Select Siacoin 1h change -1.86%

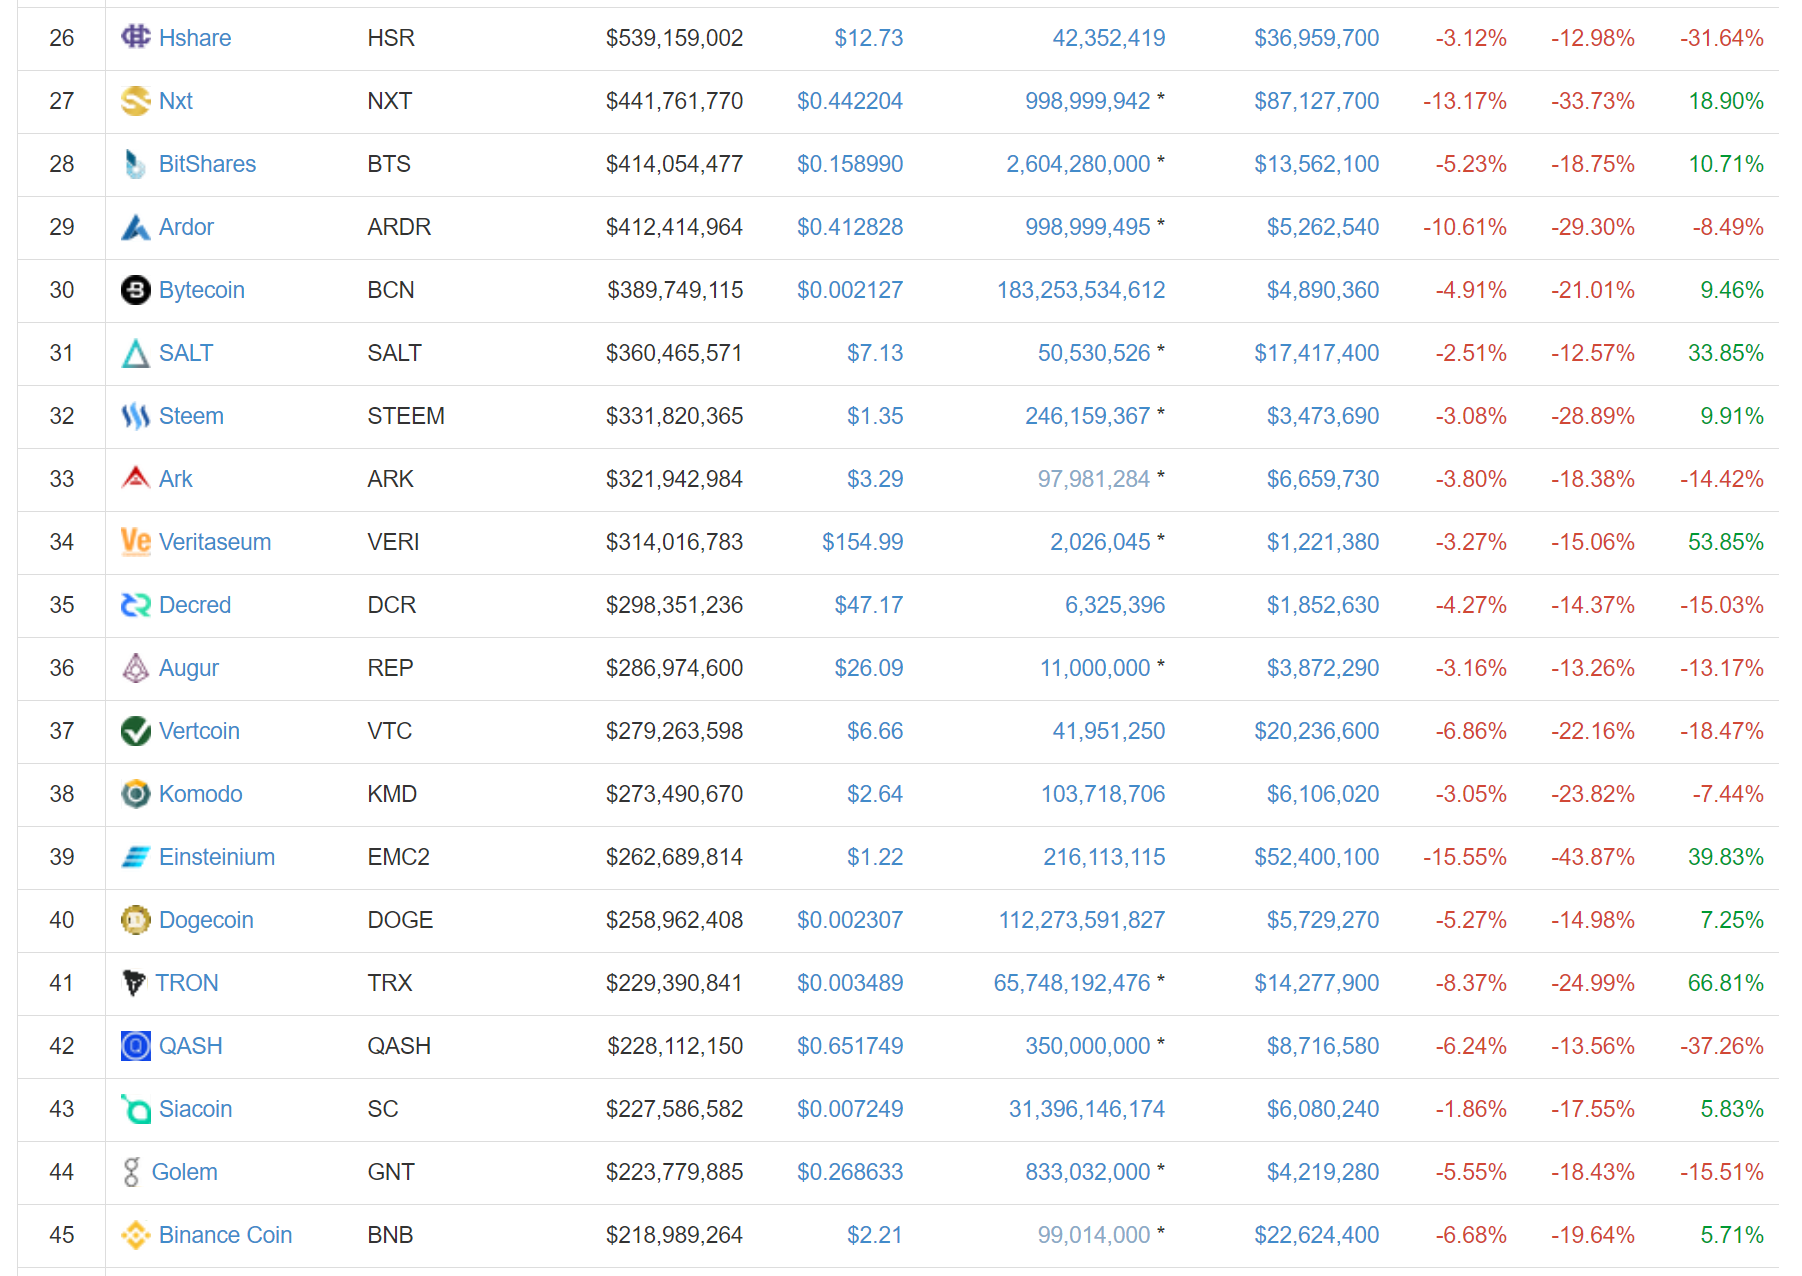pos(1471,1109)
